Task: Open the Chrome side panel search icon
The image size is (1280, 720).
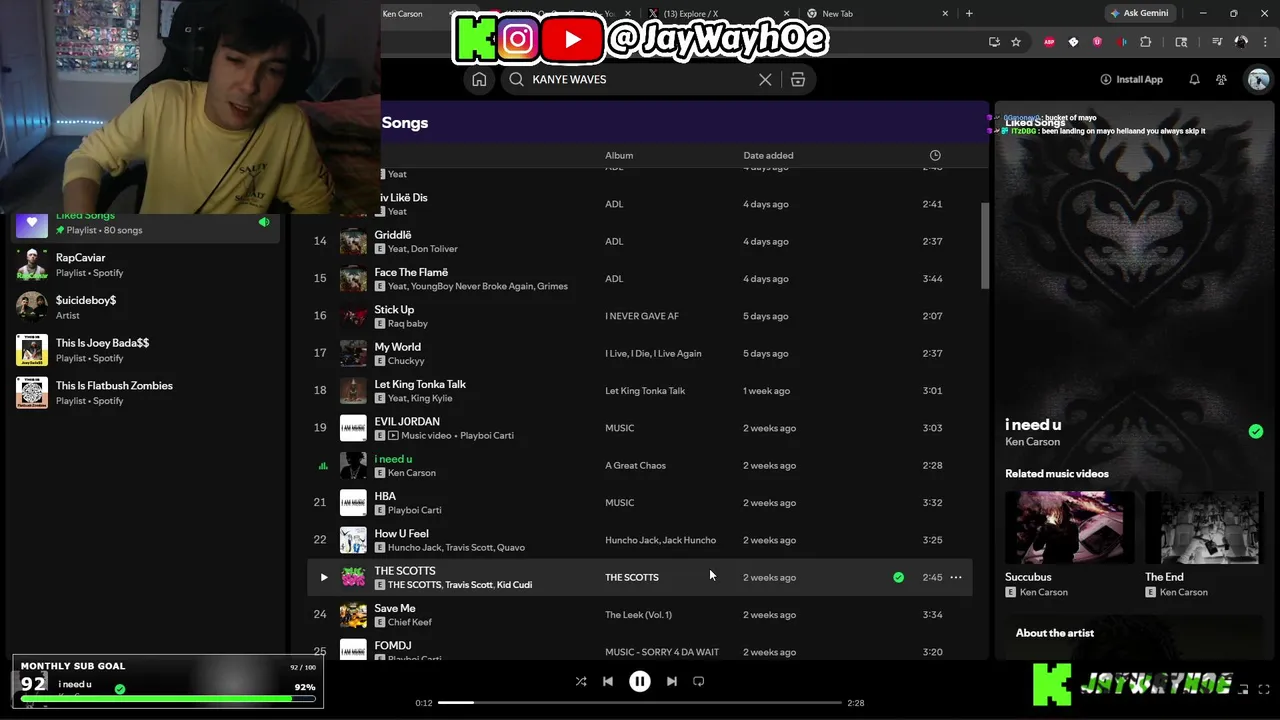Action: coord(1181,42)
